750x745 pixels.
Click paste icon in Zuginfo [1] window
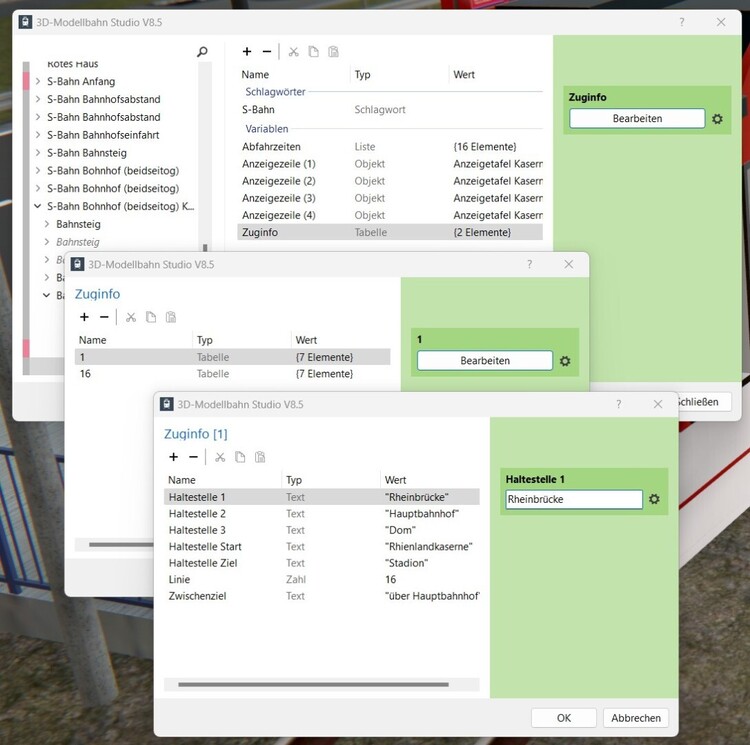(x=260, y=457)
